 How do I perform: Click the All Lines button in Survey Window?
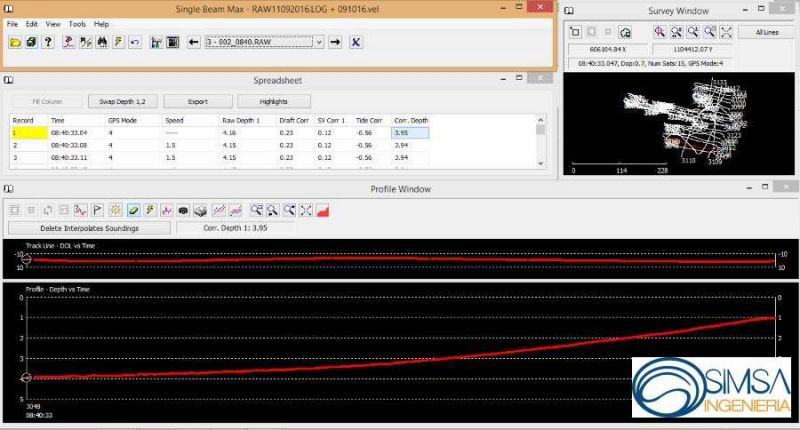tap(767, 32)
